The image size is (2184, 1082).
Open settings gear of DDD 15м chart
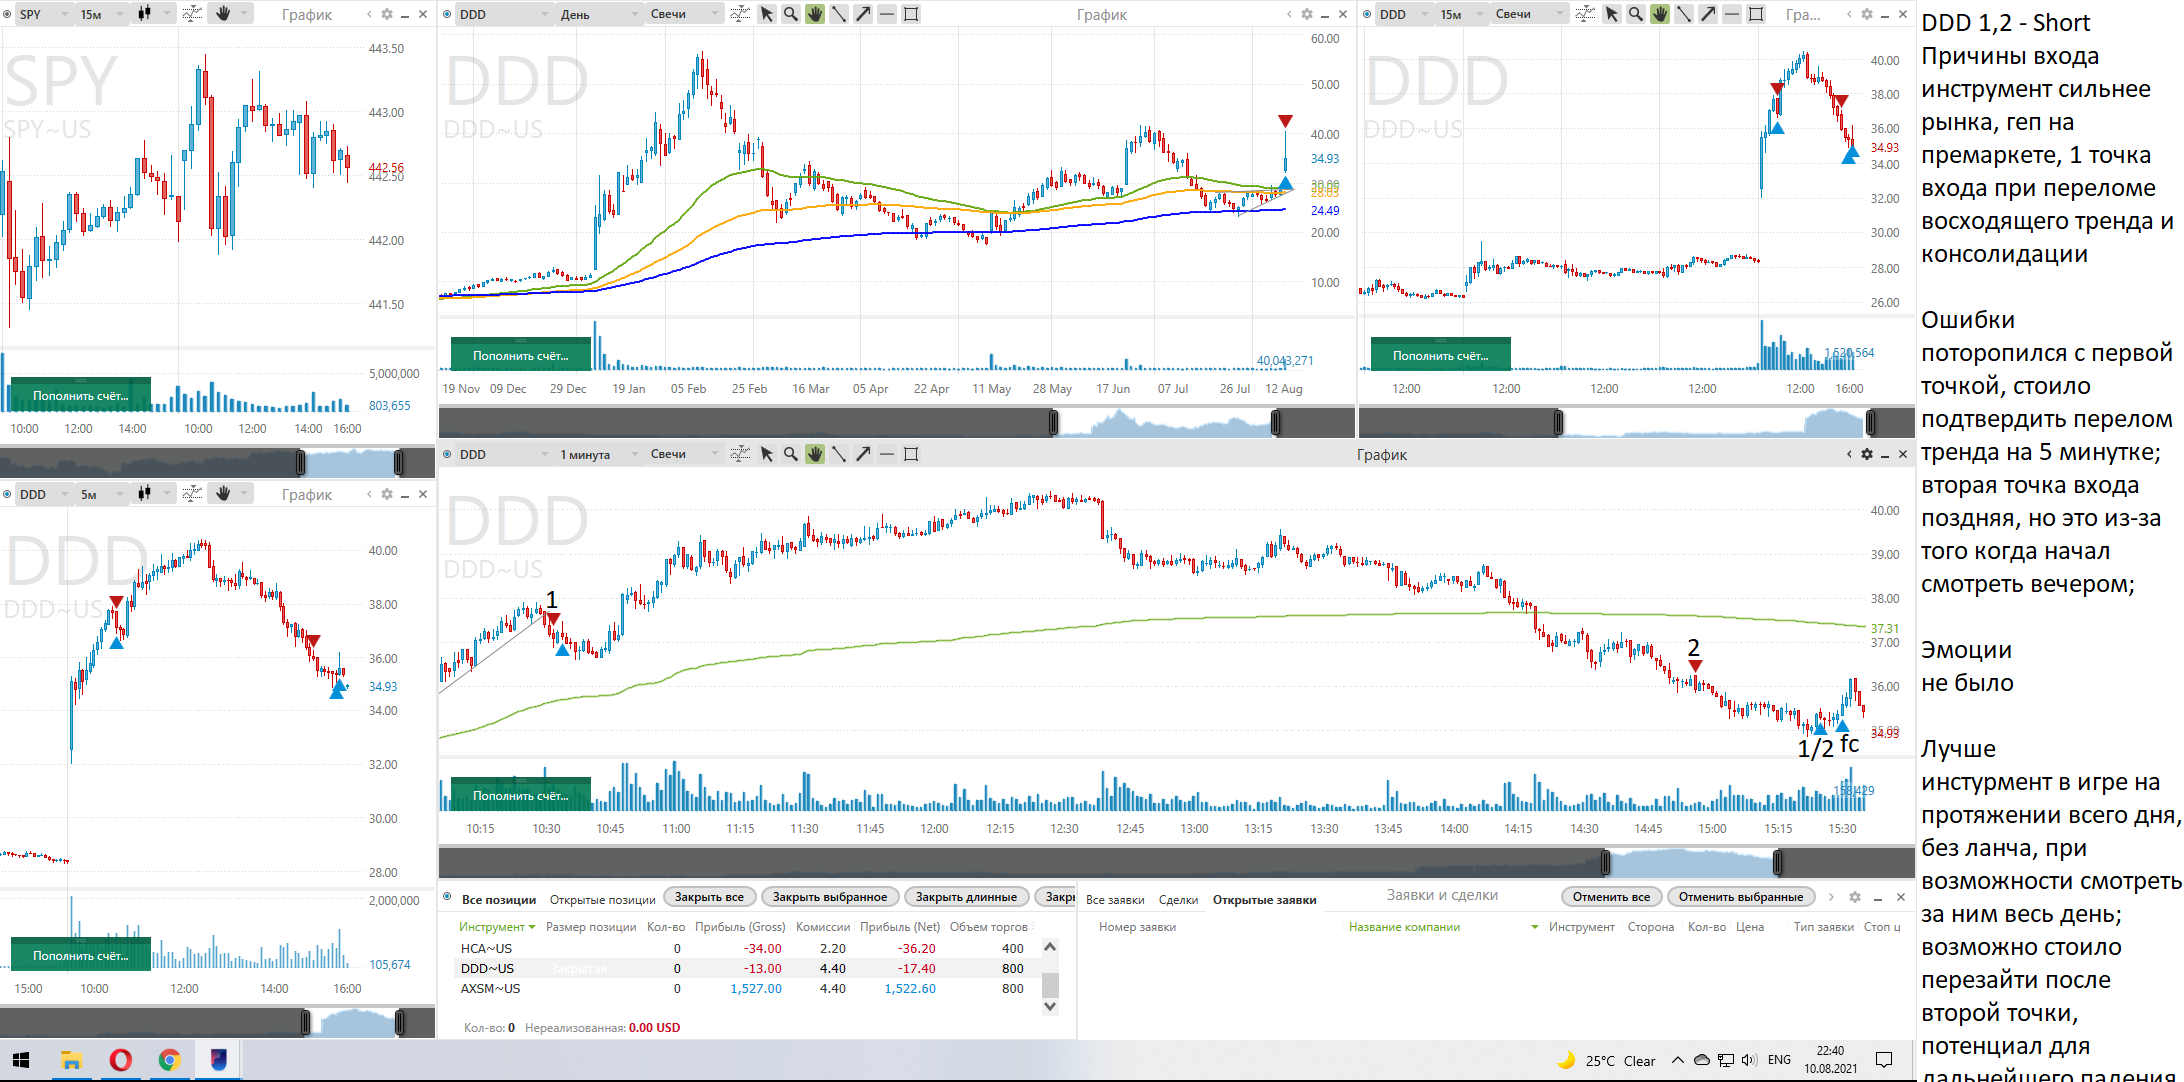(1867, 14)
